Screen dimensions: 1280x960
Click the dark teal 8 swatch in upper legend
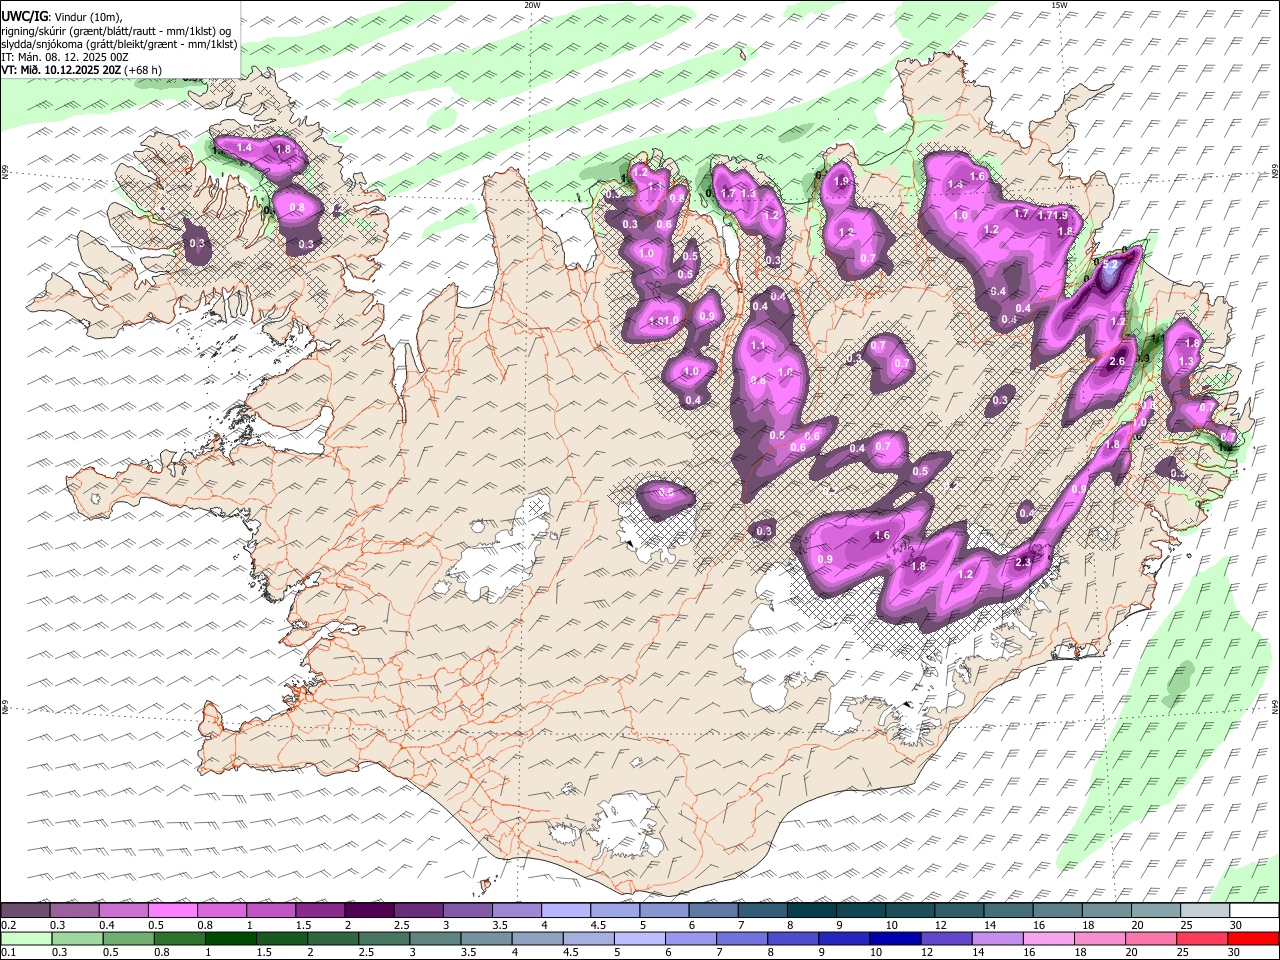(x=811, y=911)
